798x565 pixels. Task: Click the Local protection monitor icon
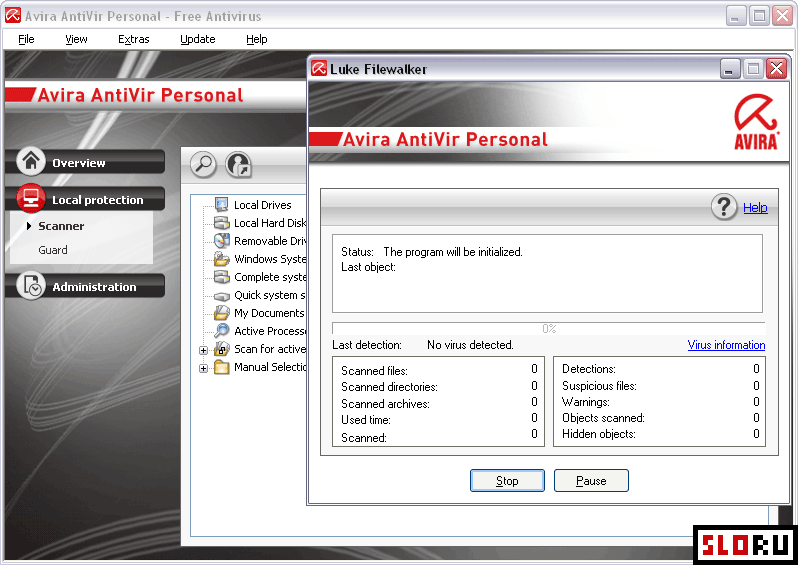click(x=31, y=198)
